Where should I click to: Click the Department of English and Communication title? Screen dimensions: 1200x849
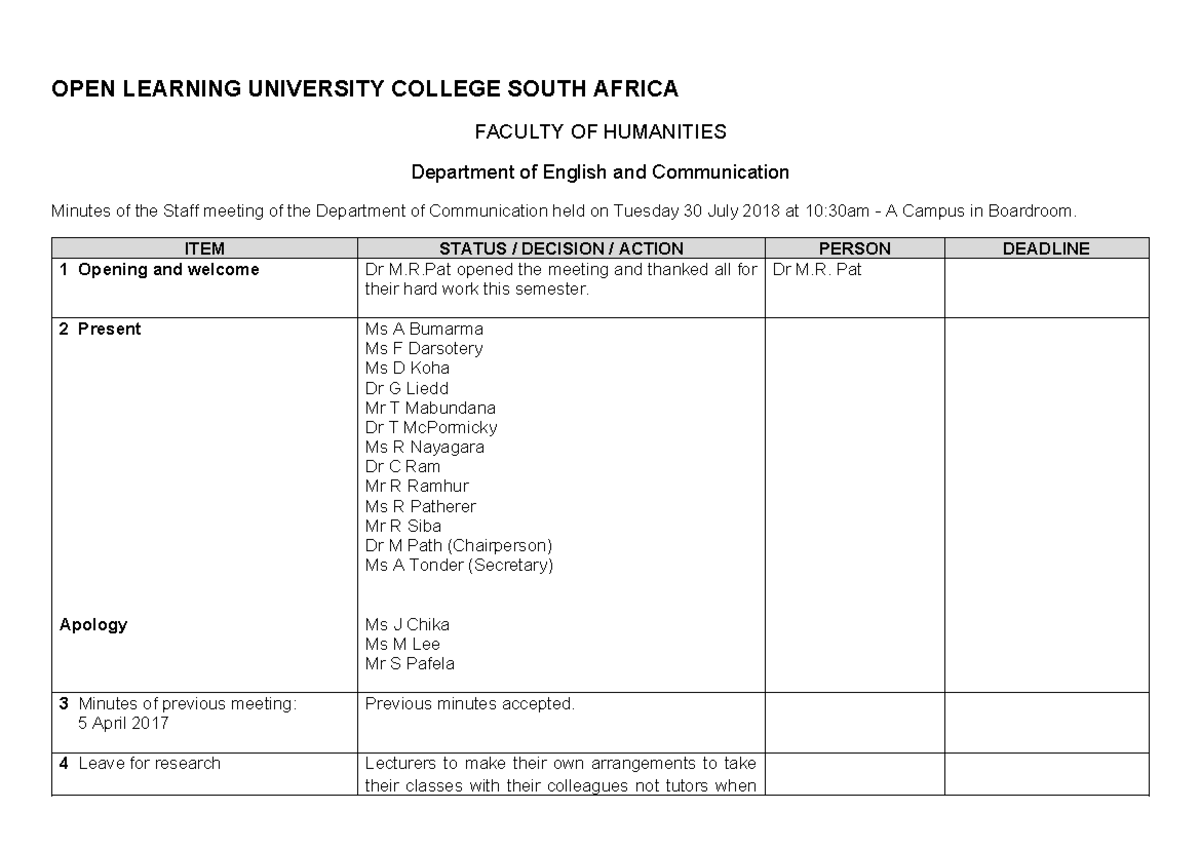coord(600,172)
